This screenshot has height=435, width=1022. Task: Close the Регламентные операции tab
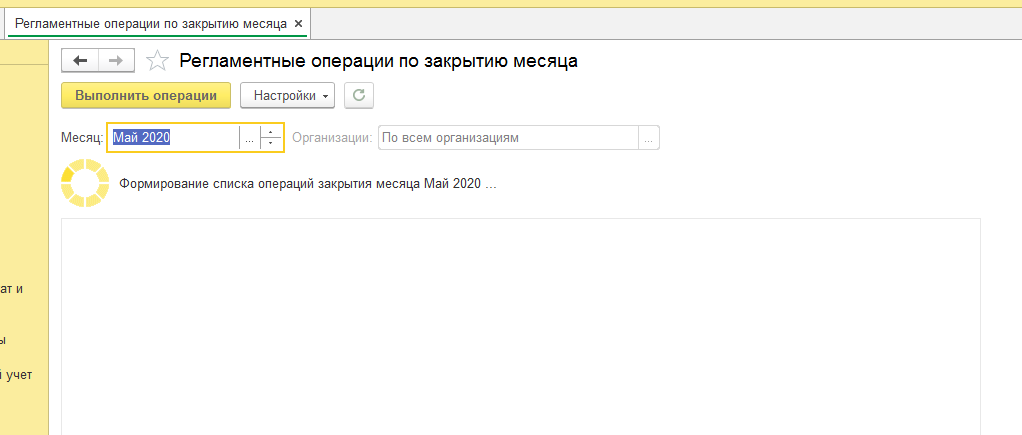[x=299, y=24]
